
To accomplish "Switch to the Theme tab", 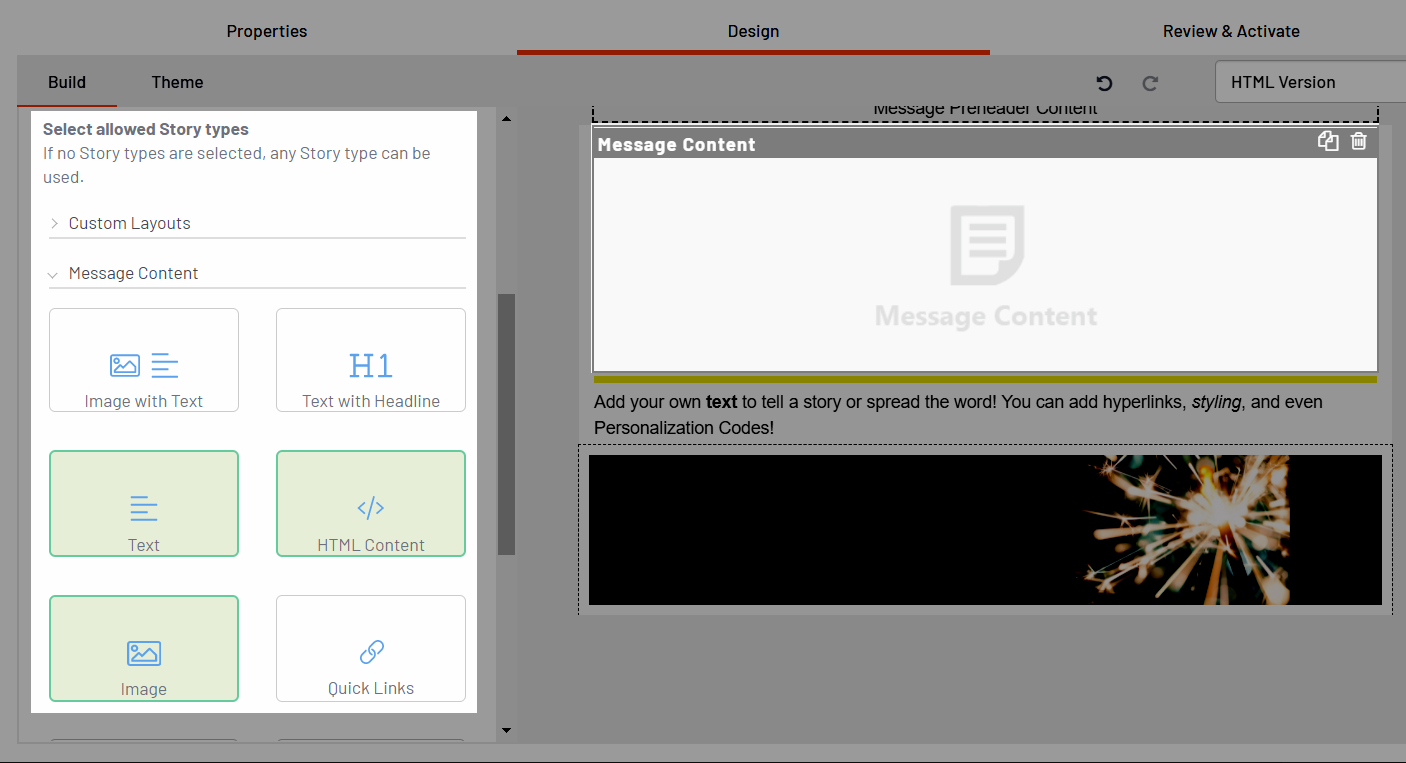I will pos(177,82).
